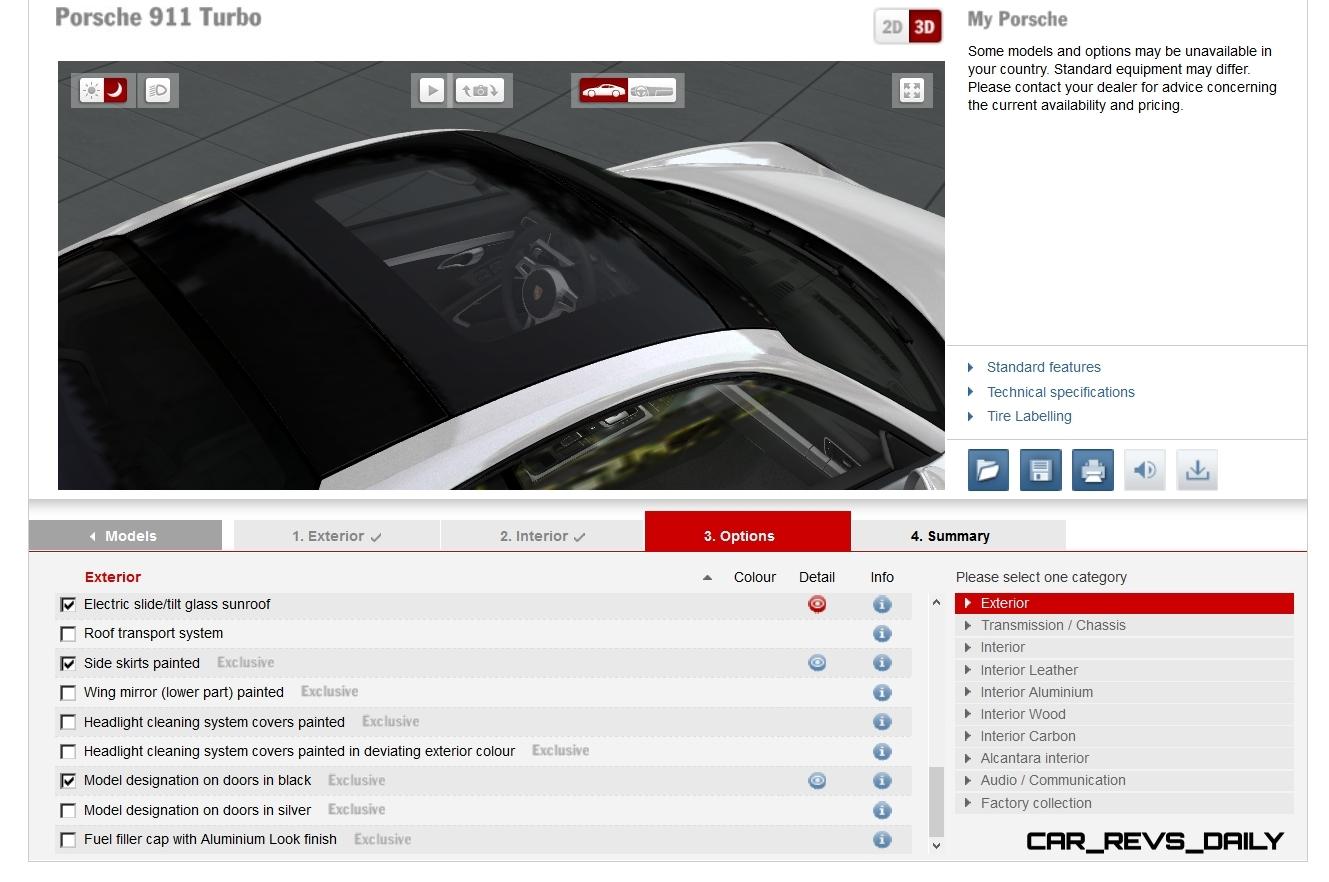This screenshot has width=1329, height=882.
Task: Collapse the Exterior options list with up triangle
Action: click(x=708, y=577)
